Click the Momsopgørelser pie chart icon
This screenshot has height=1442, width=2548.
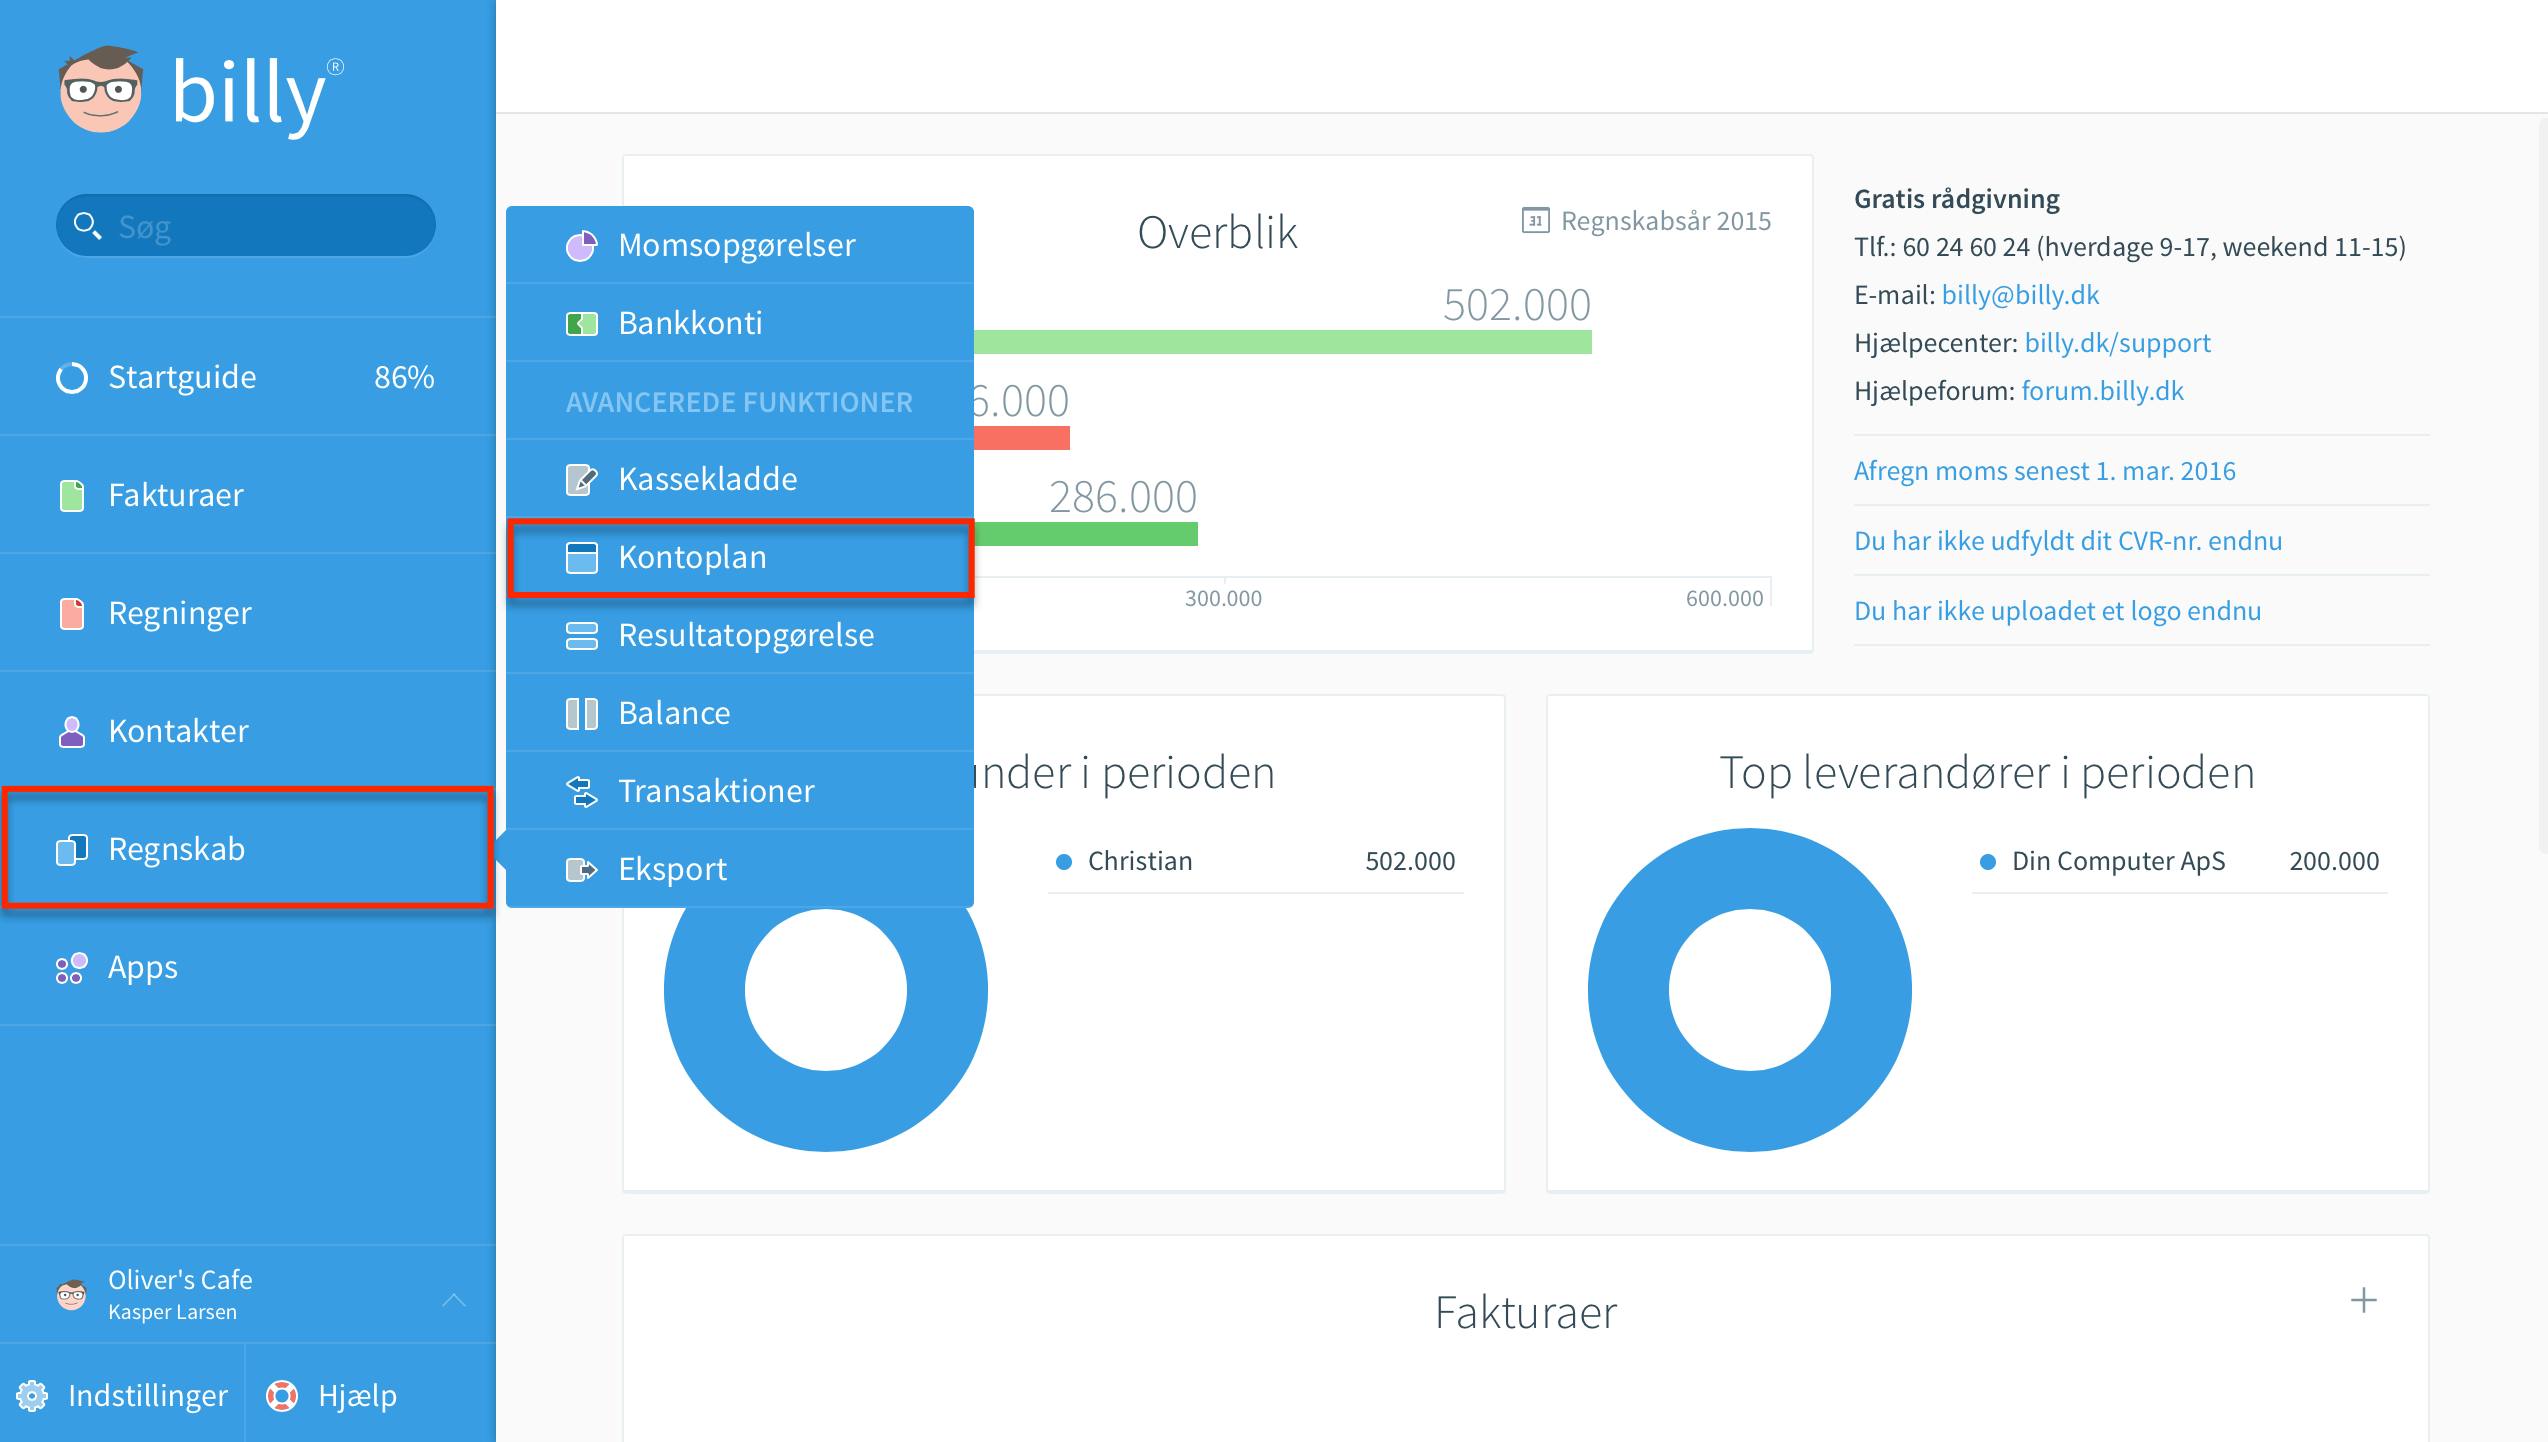coord(582,245)
